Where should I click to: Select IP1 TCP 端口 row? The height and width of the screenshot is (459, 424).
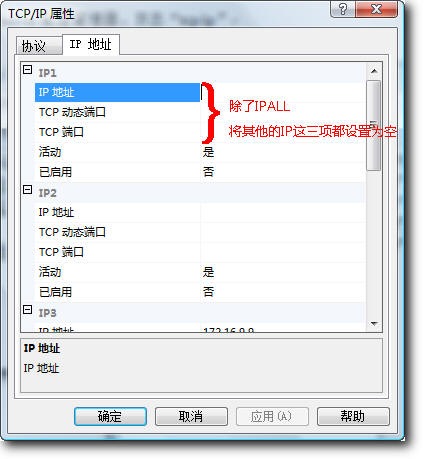201,132
